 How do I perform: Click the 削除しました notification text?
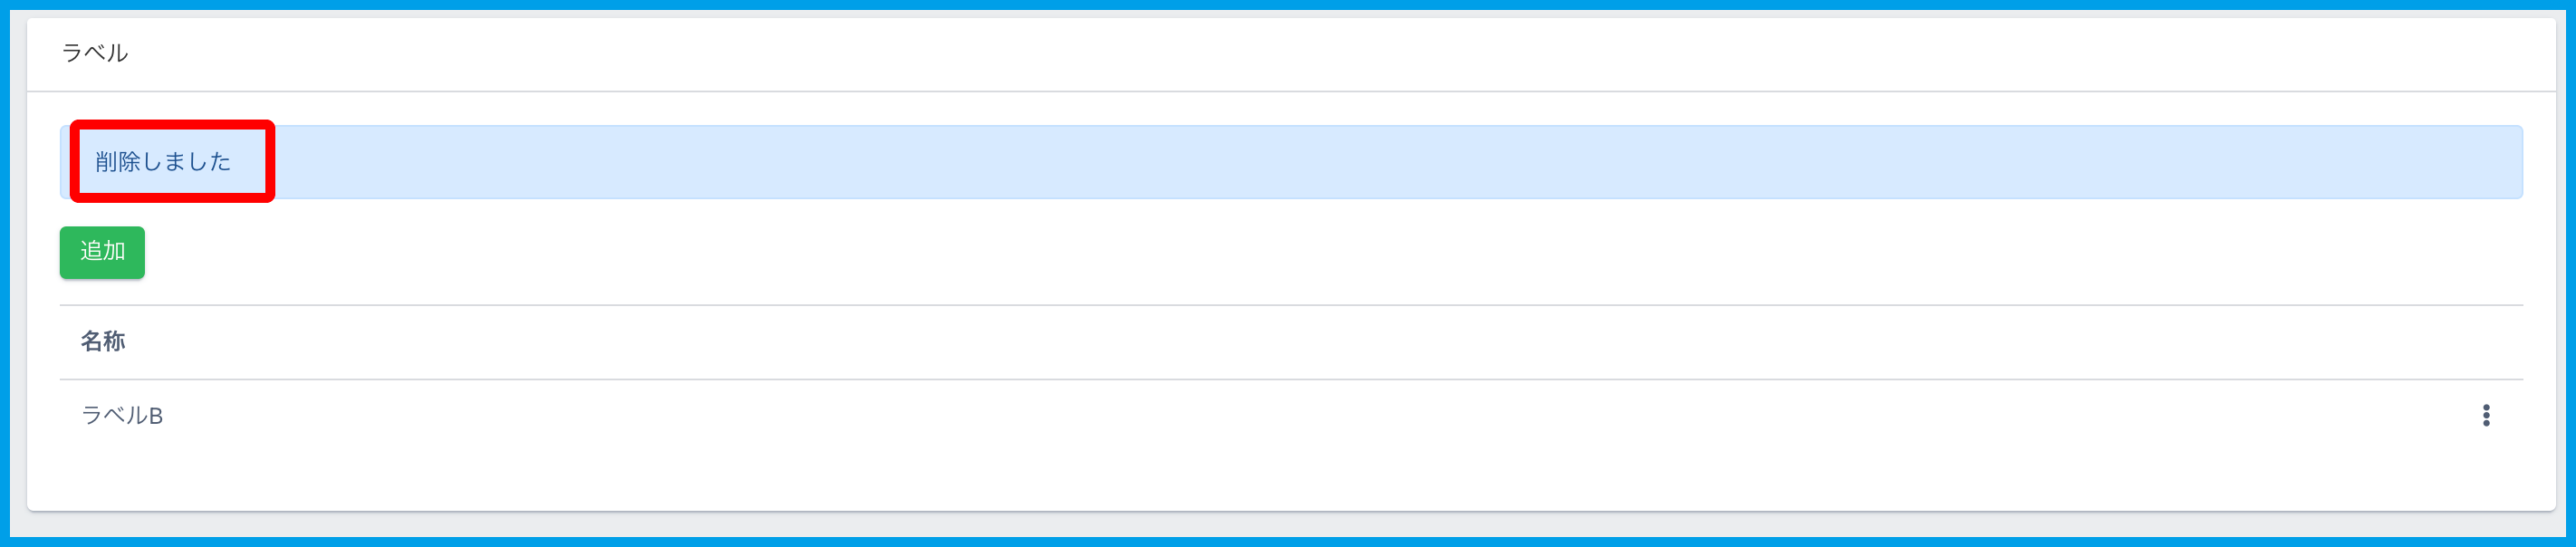pos(163,162)
